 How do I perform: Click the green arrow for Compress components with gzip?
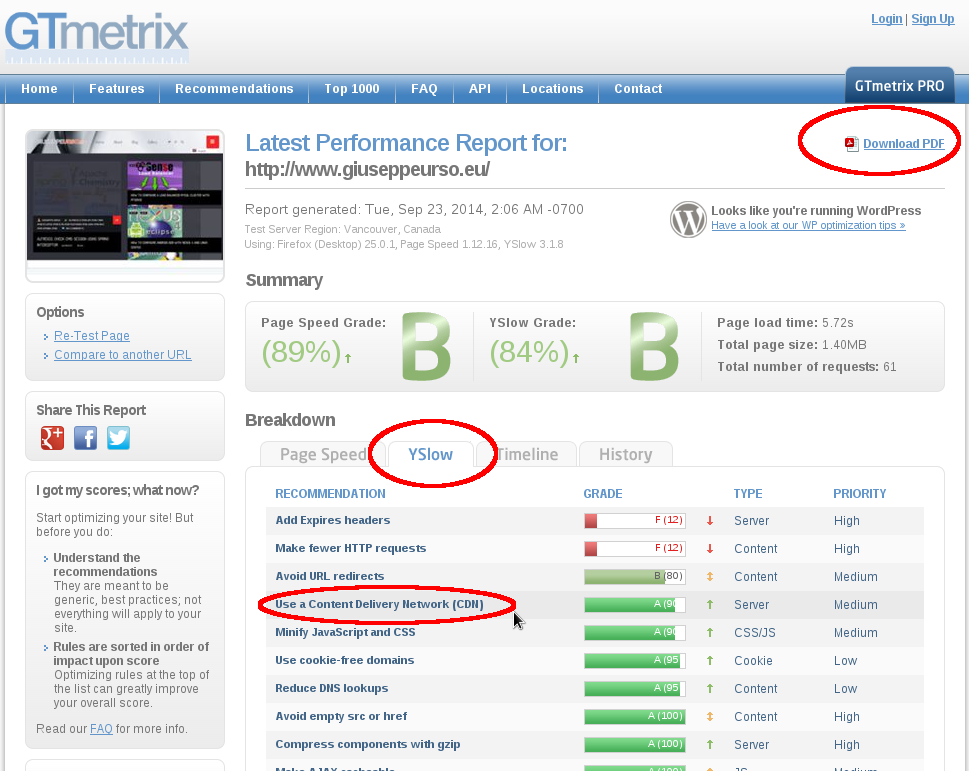[710, 744]
